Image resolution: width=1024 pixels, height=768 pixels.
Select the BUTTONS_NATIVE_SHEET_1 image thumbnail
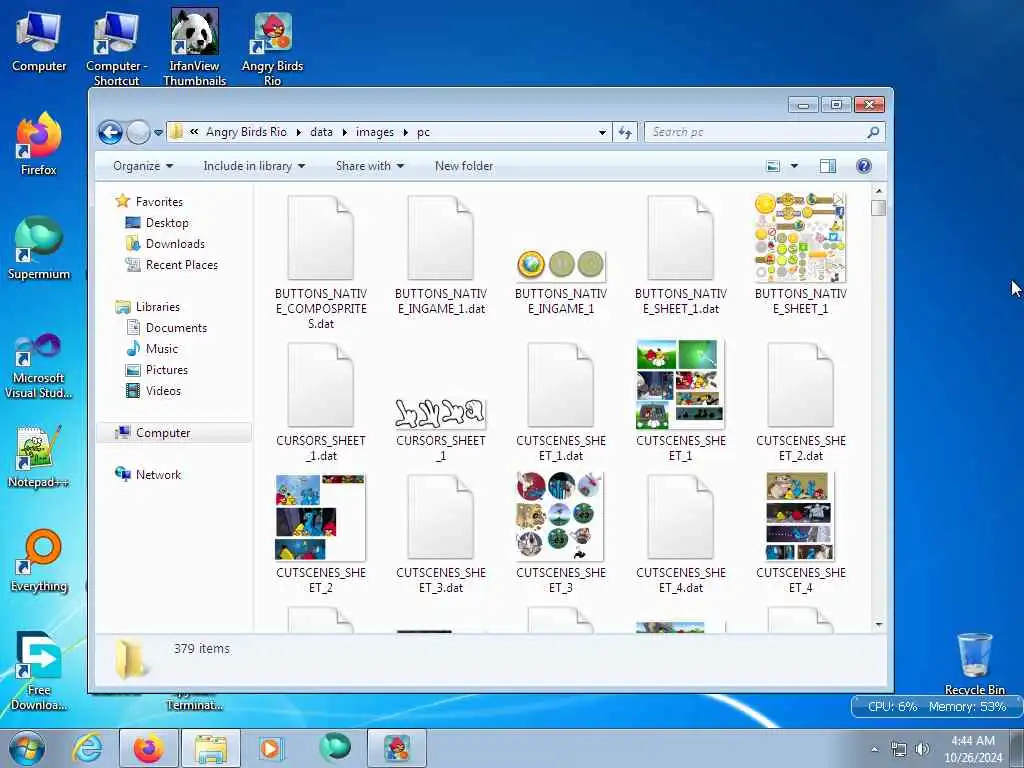801,255
